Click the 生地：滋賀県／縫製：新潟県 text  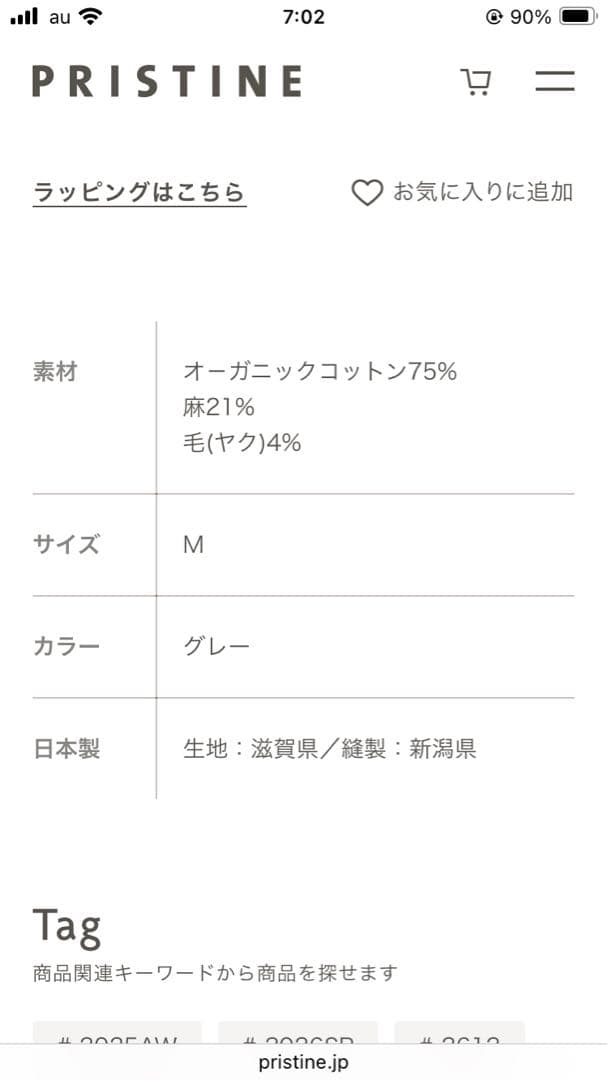(330, 749)
